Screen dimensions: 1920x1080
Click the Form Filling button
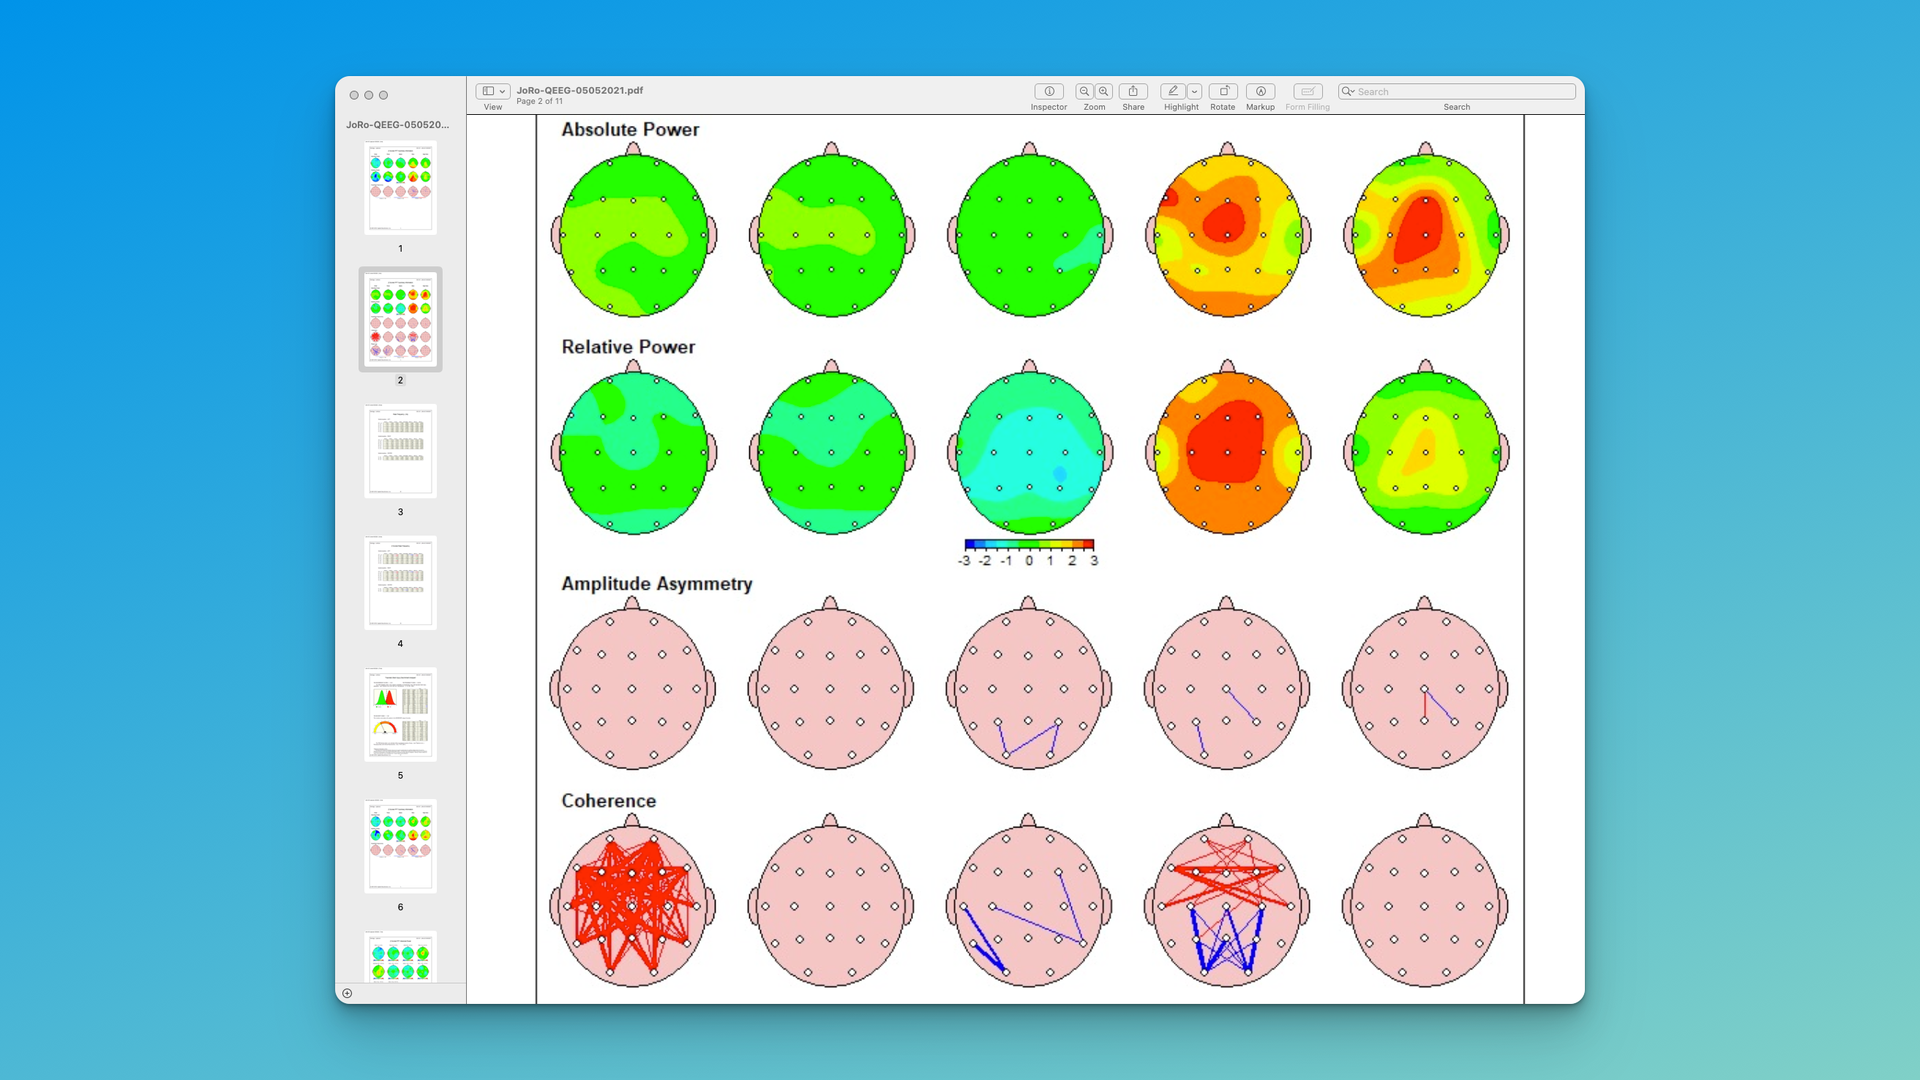tap(1307, 91)
